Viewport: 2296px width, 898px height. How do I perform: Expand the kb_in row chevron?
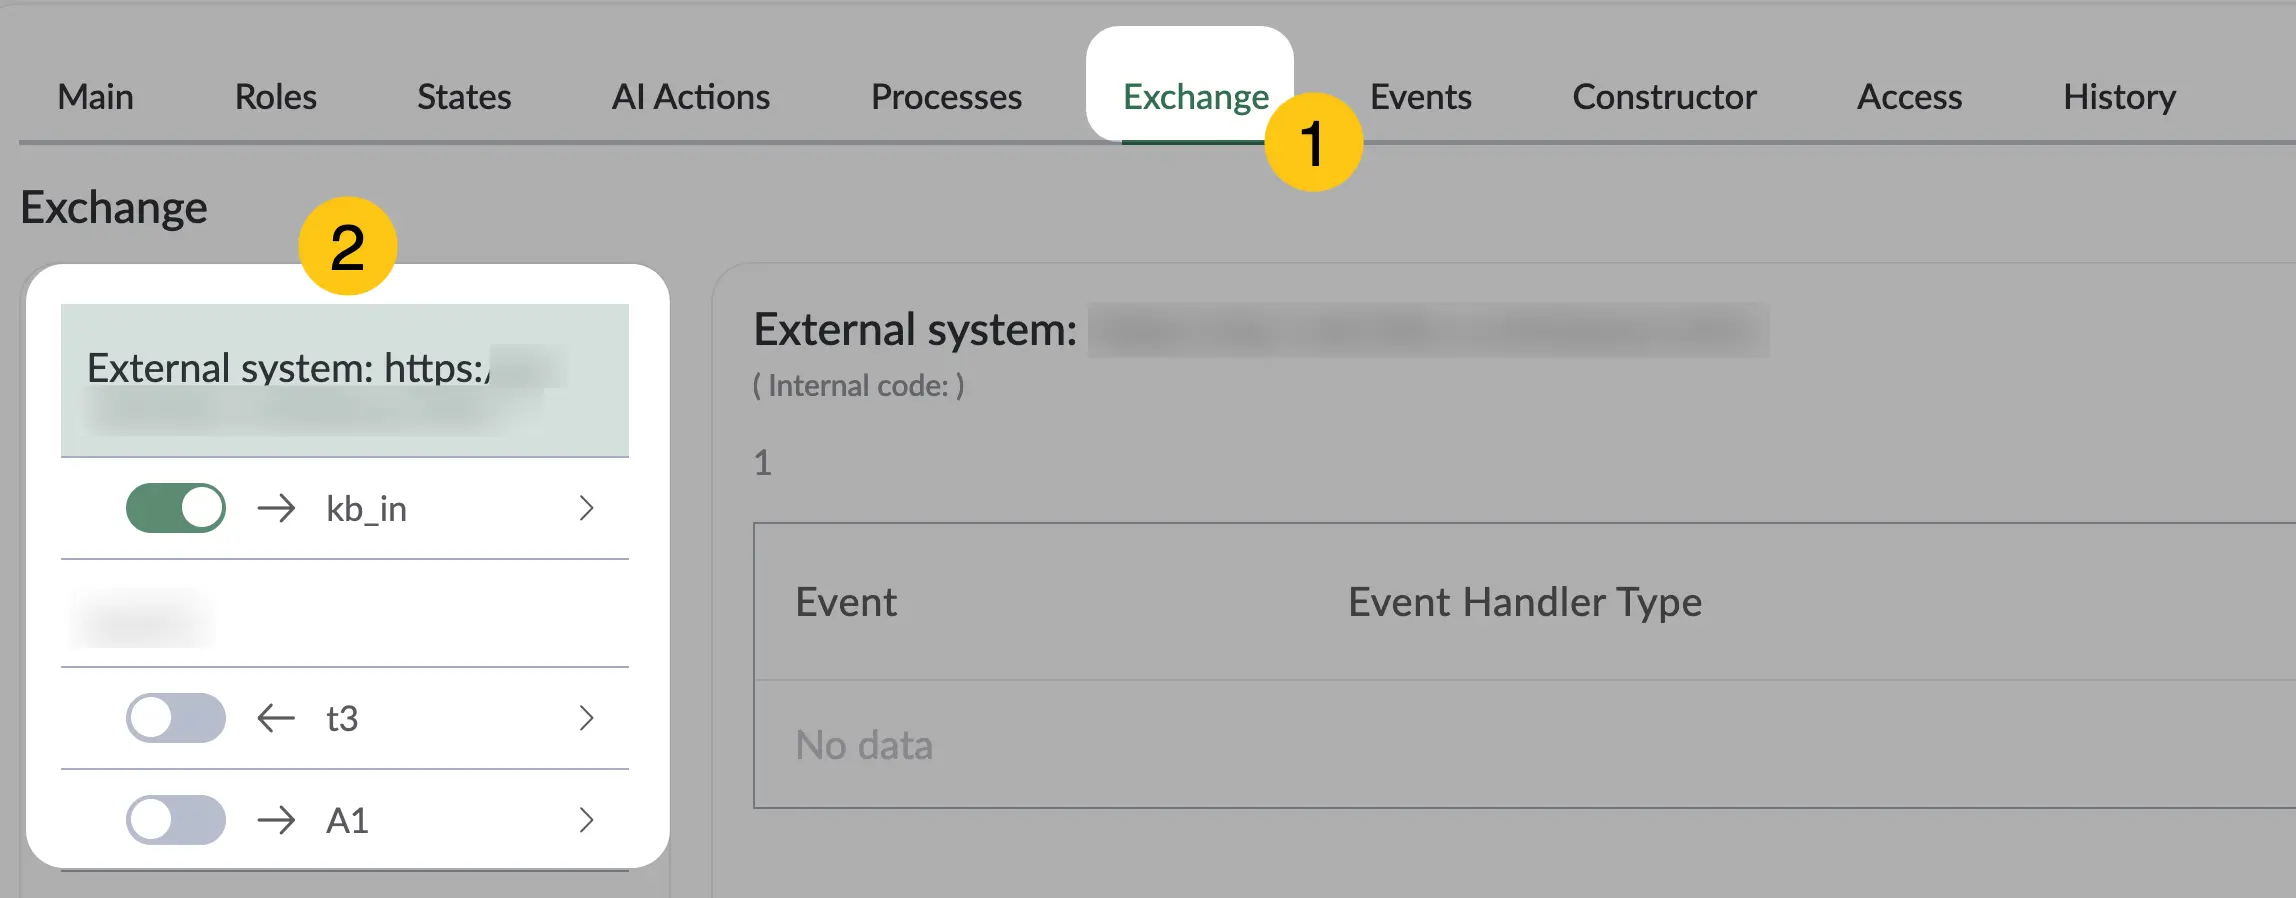587,508
